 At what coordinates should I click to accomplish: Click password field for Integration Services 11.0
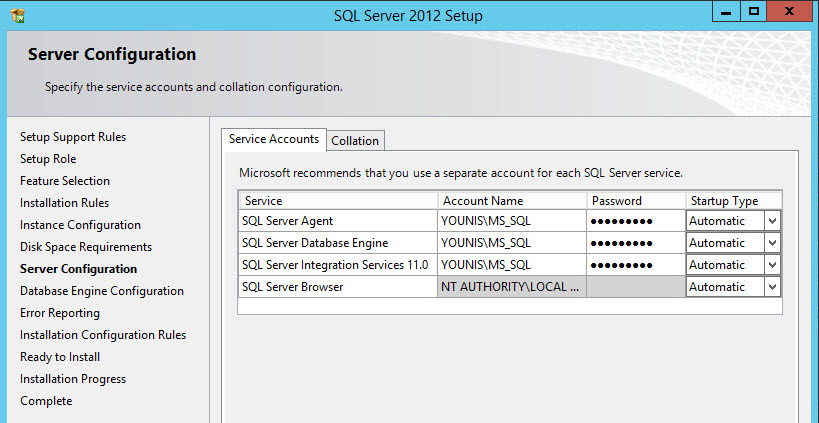tap(635, 265)
